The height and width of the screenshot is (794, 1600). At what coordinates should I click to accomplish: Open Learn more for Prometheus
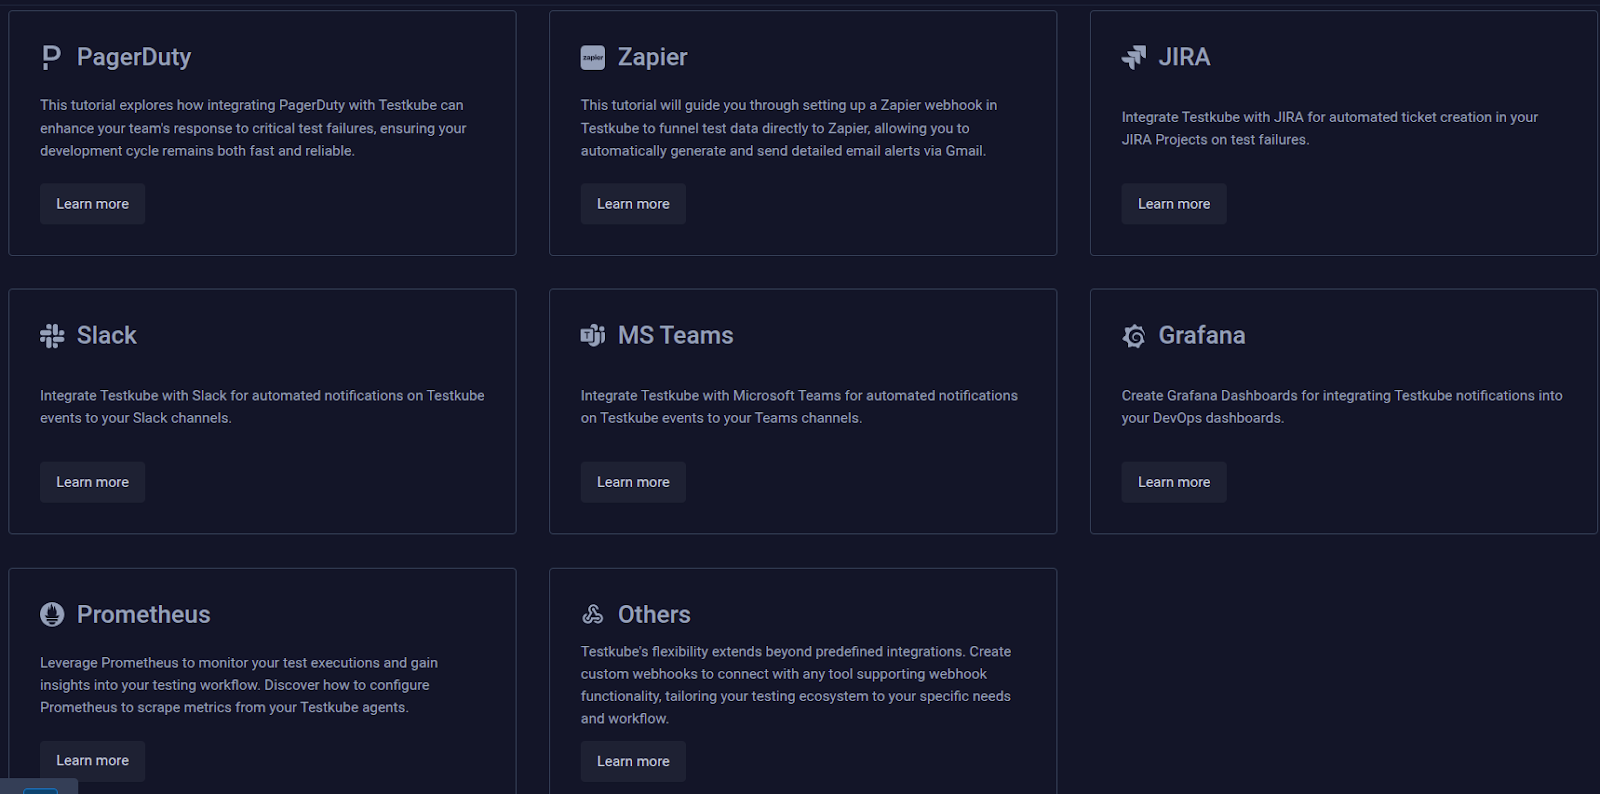[x=92, y=761]
